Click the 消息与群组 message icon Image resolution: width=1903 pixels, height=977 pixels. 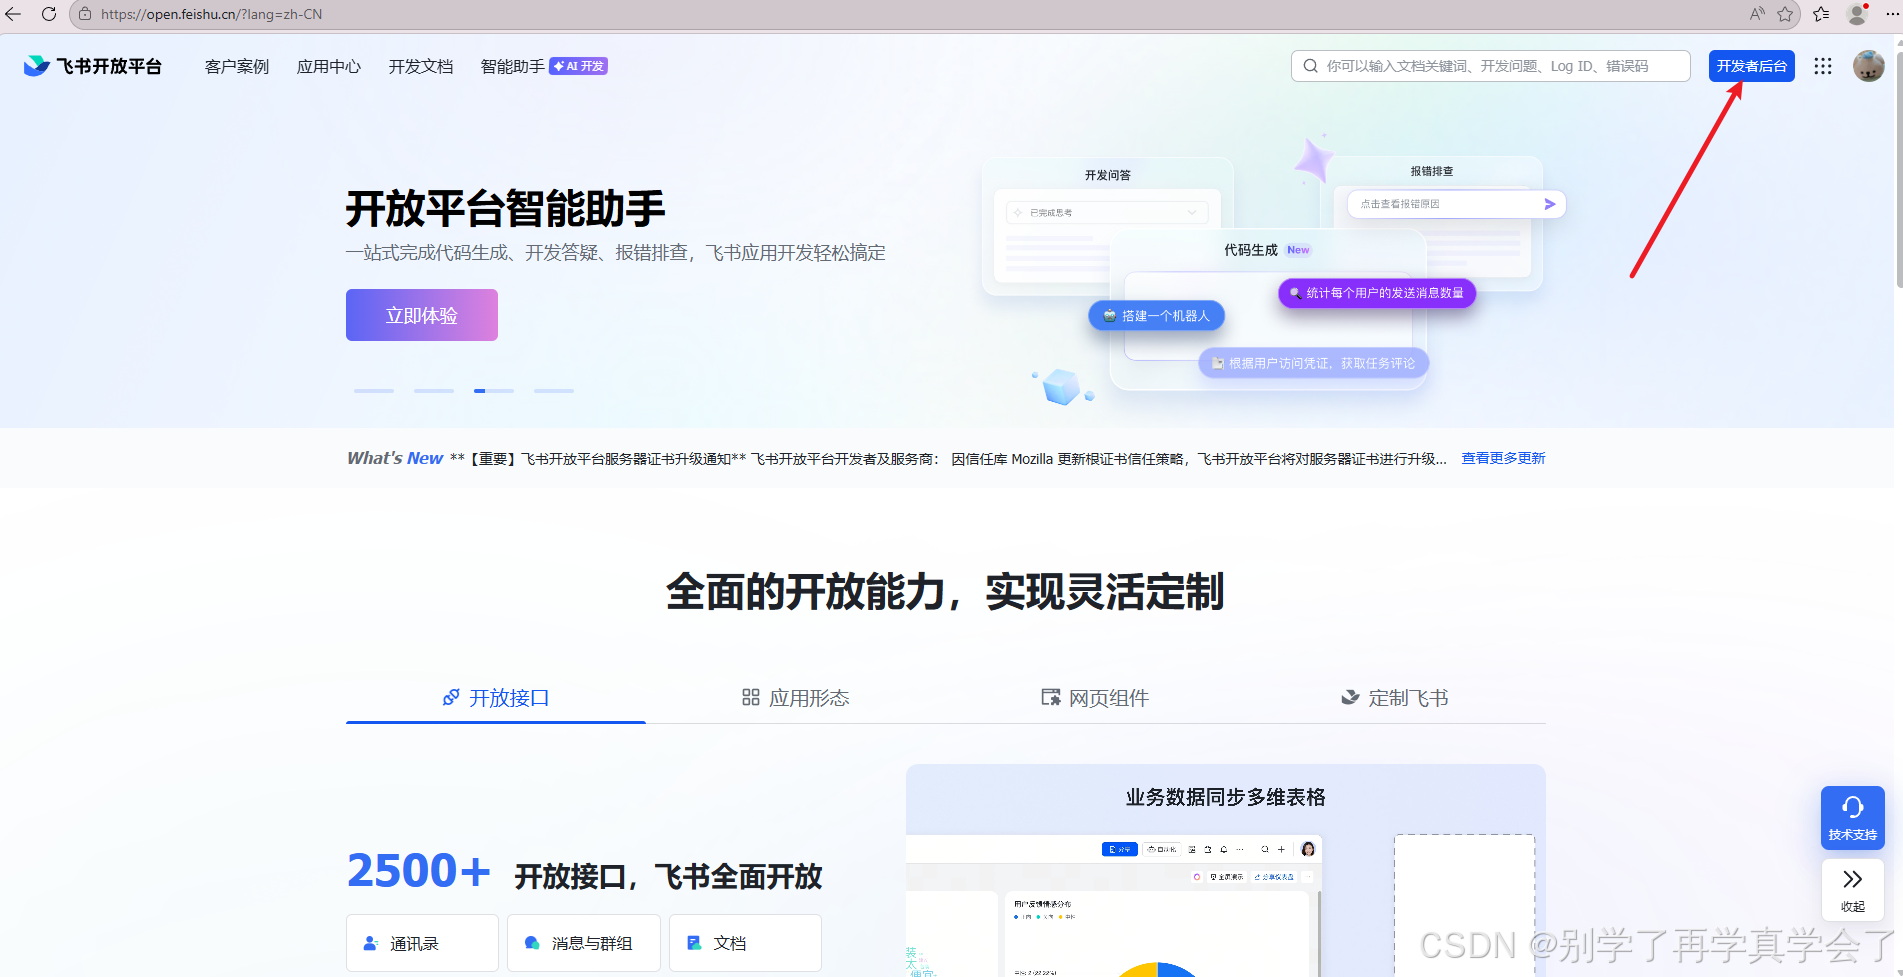click(531, 942)
